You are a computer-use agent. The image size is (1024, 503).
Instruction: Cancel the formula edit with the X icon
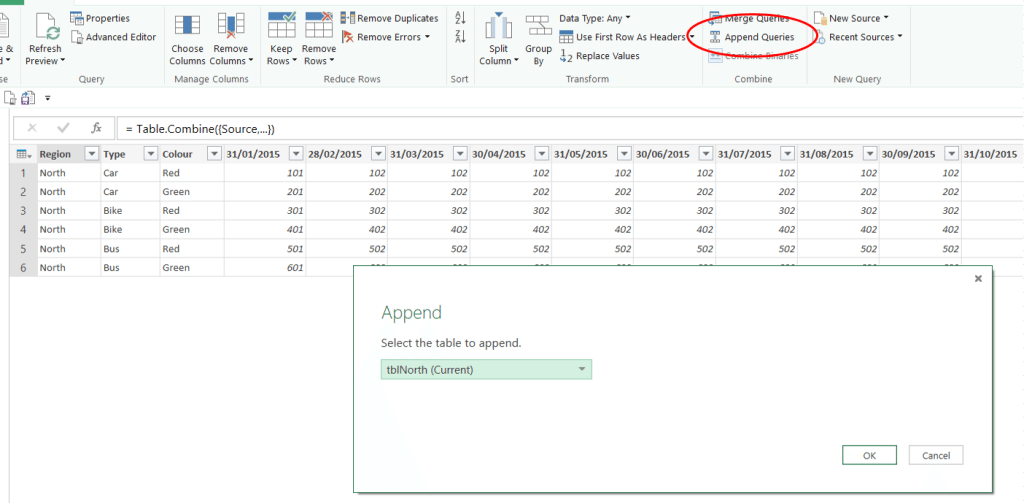click(32, 128)
